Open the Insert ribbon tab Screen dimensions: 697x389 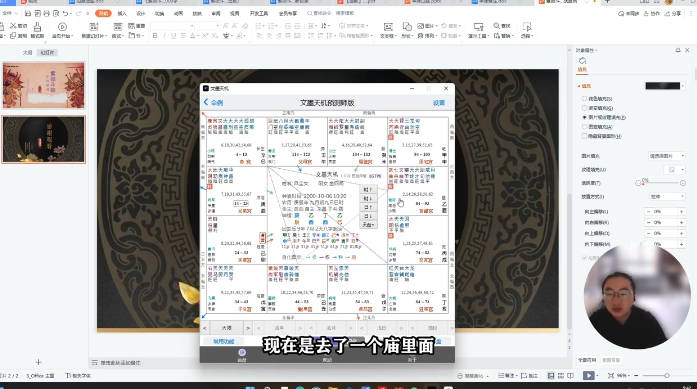(122, 14)
